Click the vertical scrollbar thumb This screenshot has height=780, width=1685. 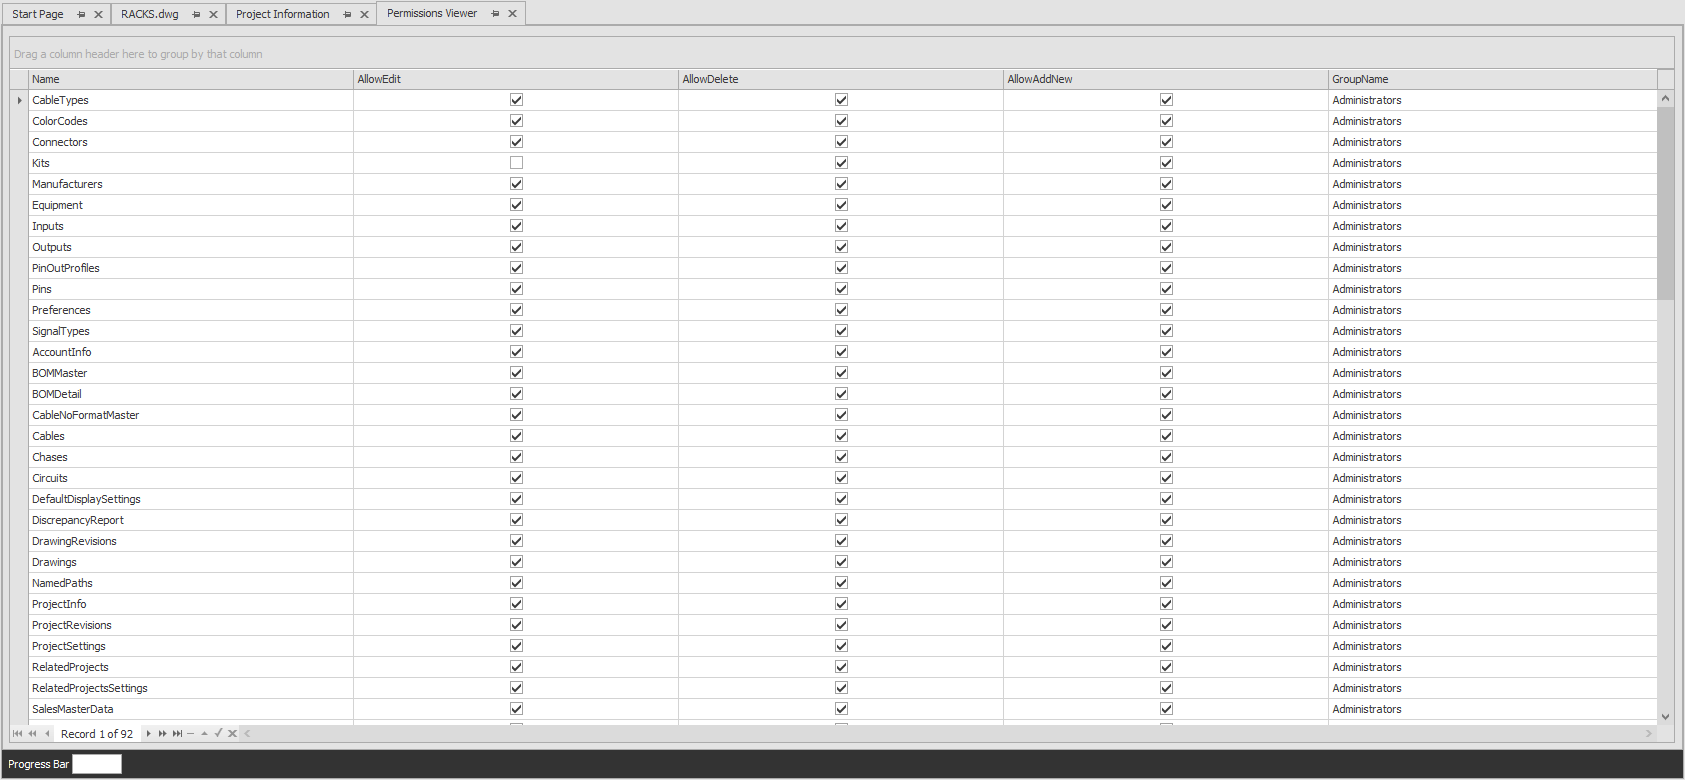tap(1665, 203)
